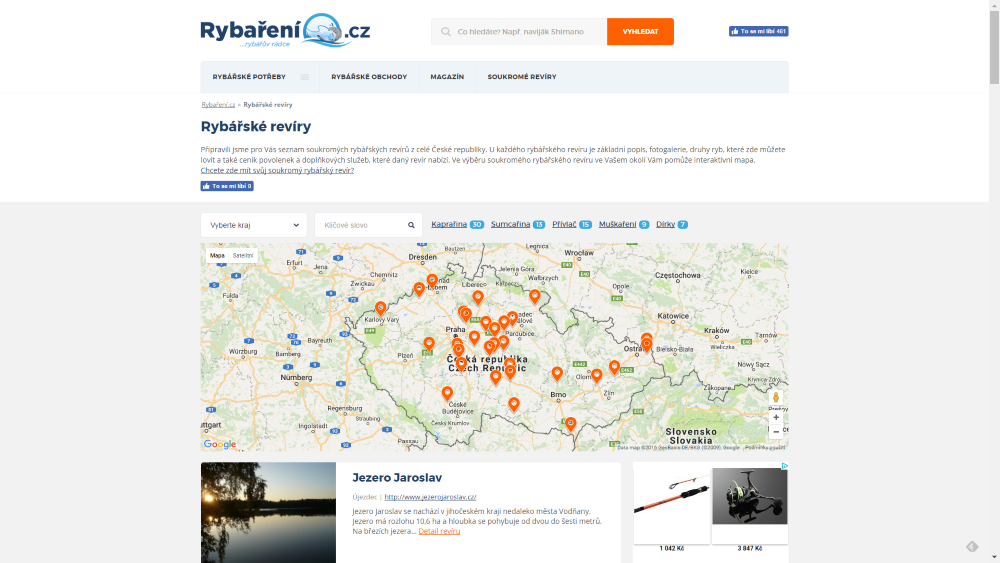Click the Rybaření.cz logo
The height and width of the screenshot is (563, 1000).
click(x=285, y=31)
